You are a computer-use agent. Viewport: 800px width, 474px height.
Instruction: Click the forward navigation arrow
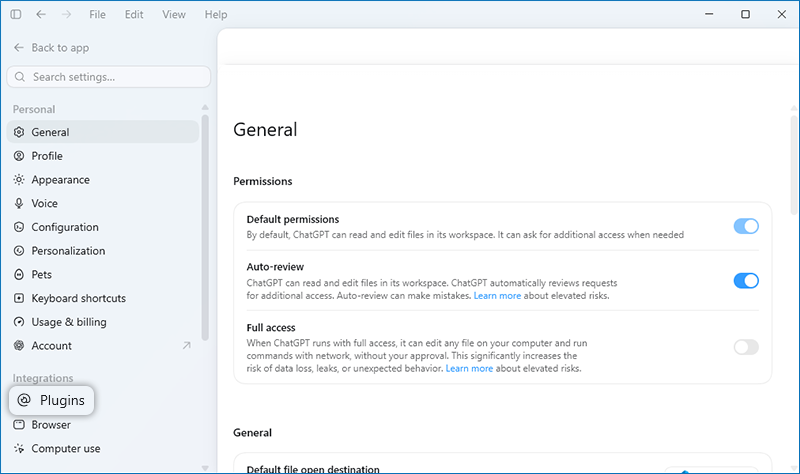[x=66, y=14]
